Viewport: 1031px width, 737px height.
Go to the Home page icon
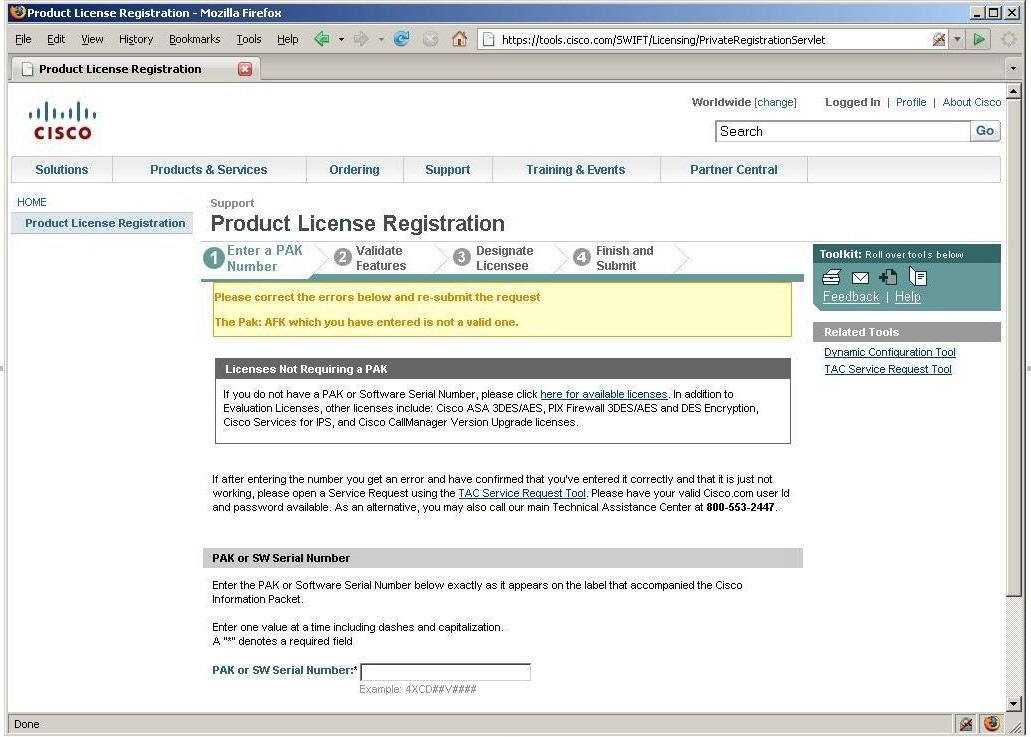460,39
